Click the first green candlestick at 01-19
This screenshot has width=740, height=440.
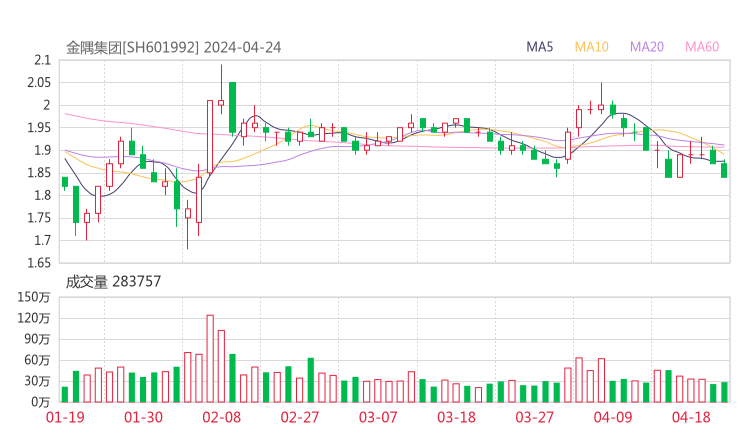pos(65,182)
